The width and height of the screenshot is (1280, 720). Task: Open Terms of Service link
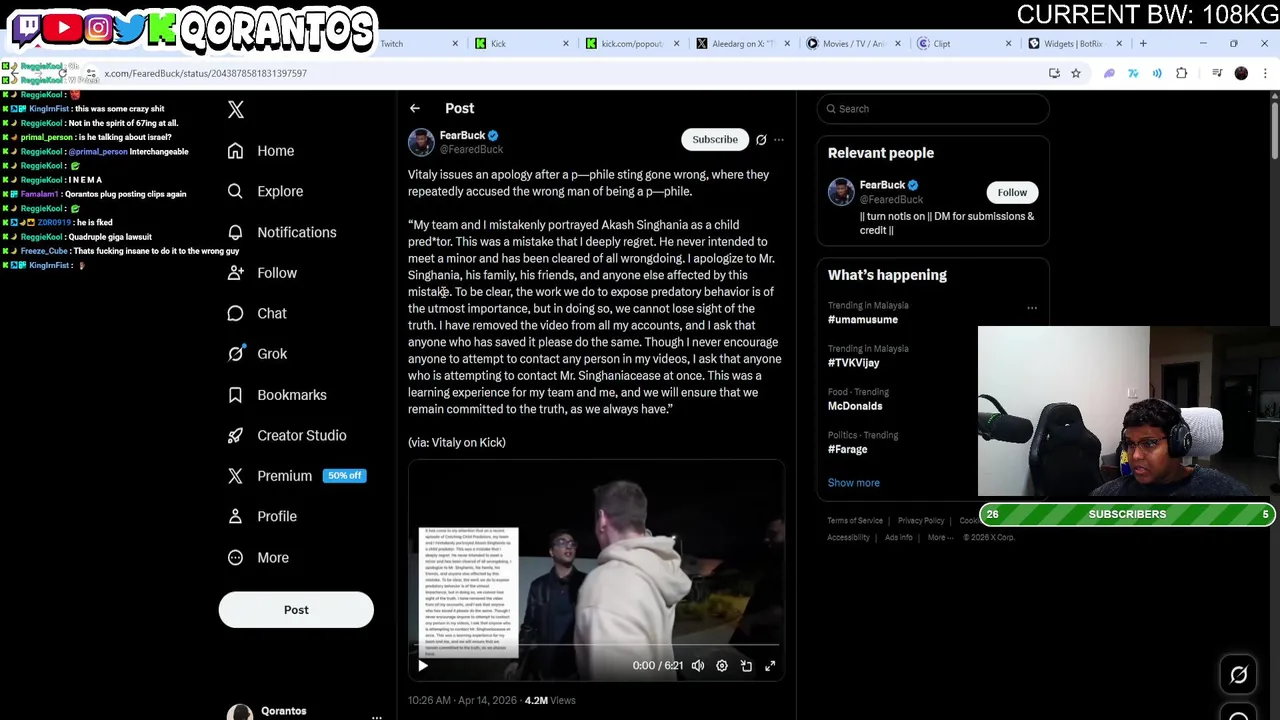coord(855,521)
